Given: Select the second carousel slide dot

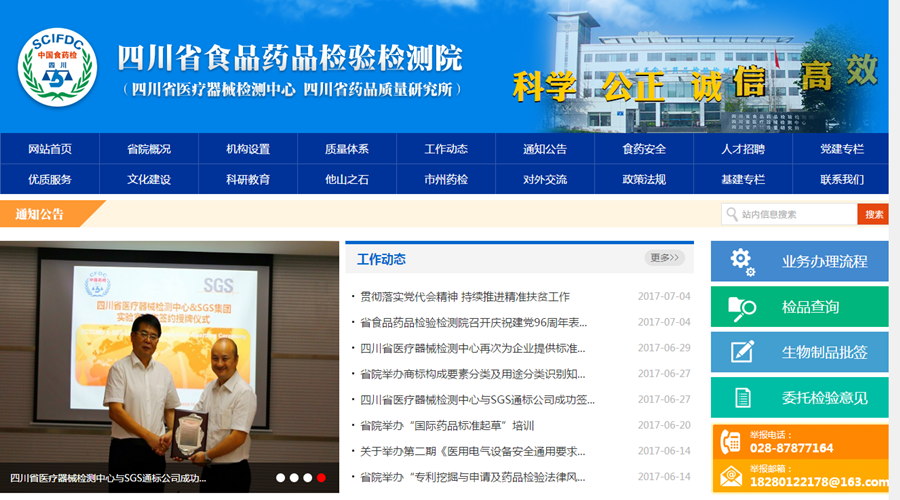Looking at the screenshot, I should [294, 478].
